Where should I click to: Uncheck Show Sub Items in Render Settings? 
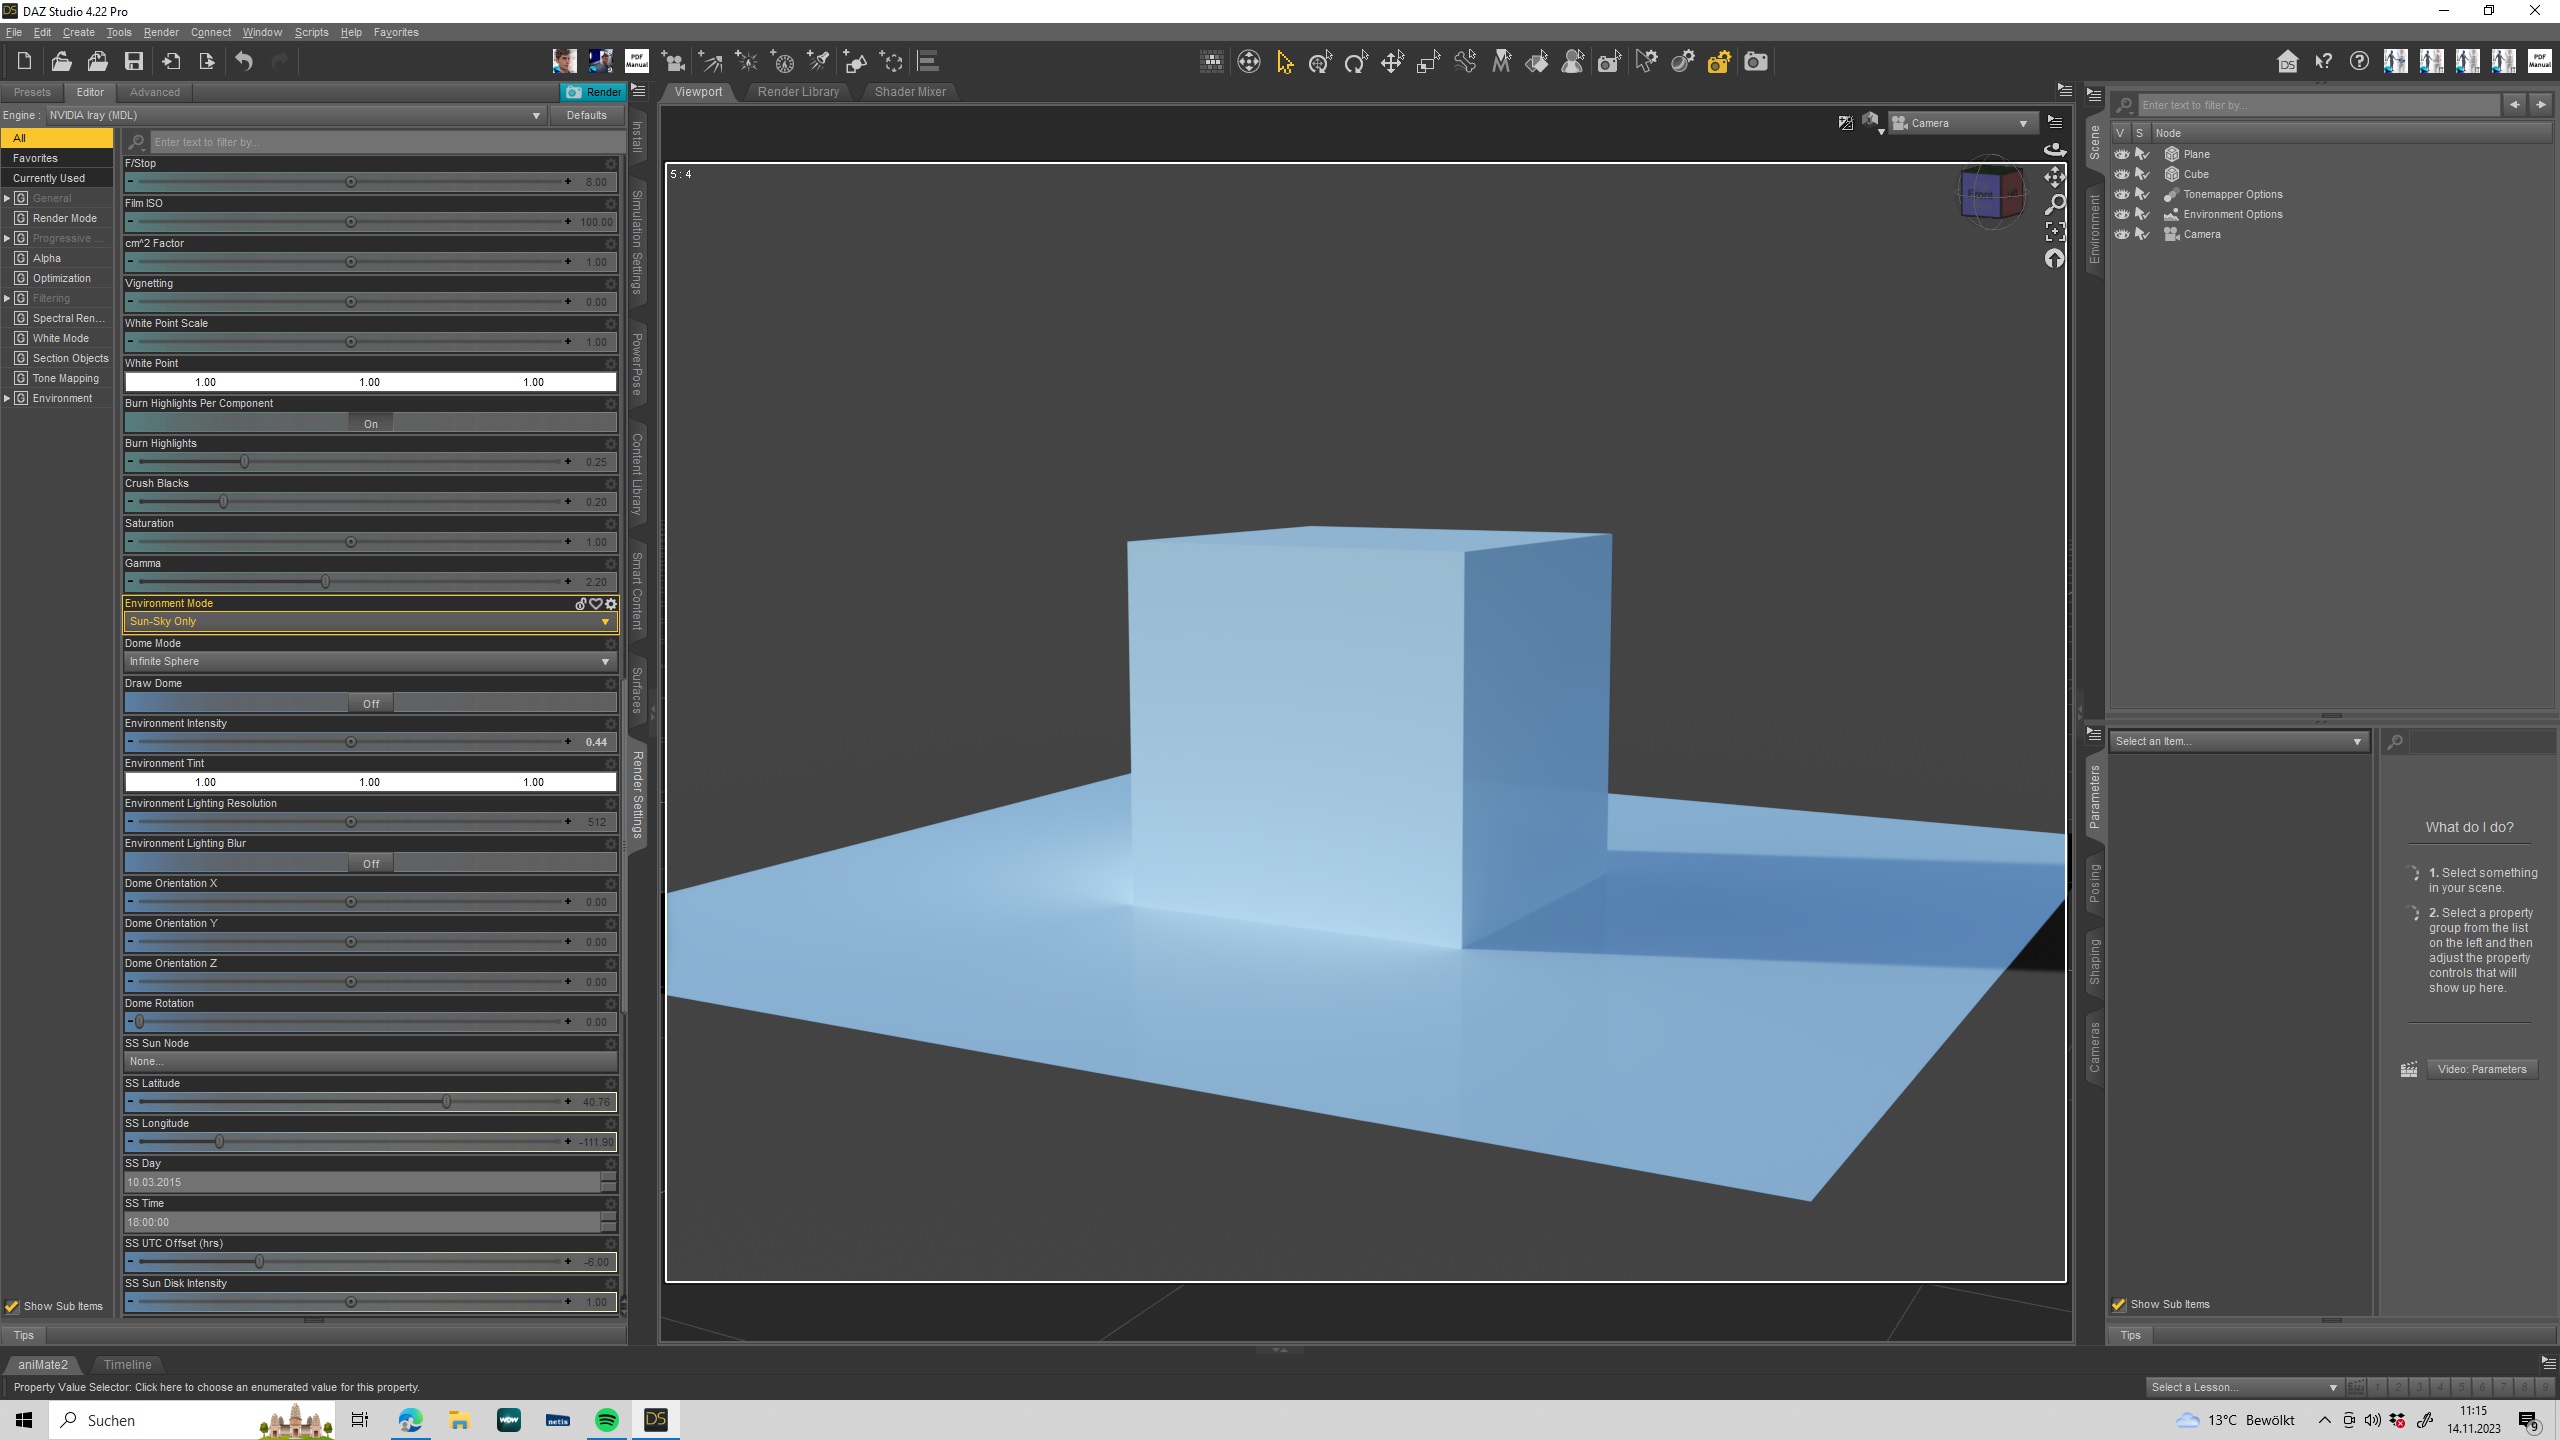[12, 1306]
